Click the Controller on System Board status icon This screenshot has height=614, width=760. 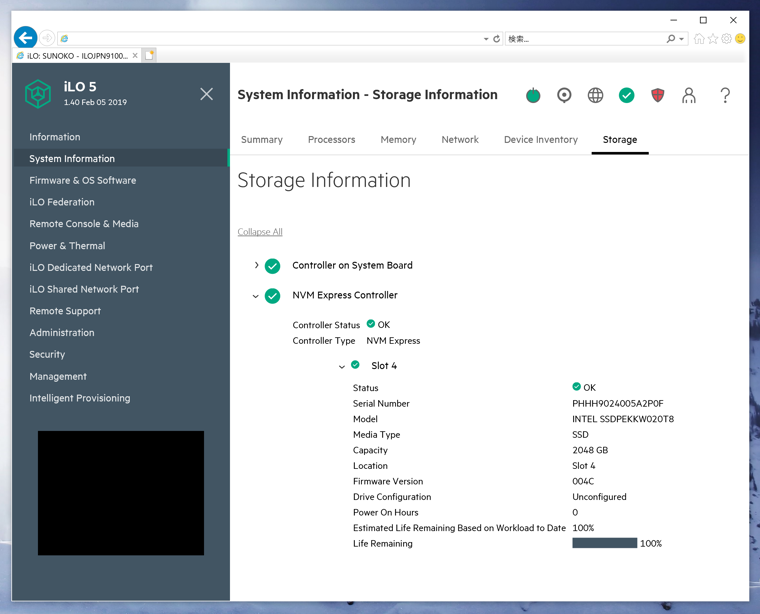click(272, 266)
